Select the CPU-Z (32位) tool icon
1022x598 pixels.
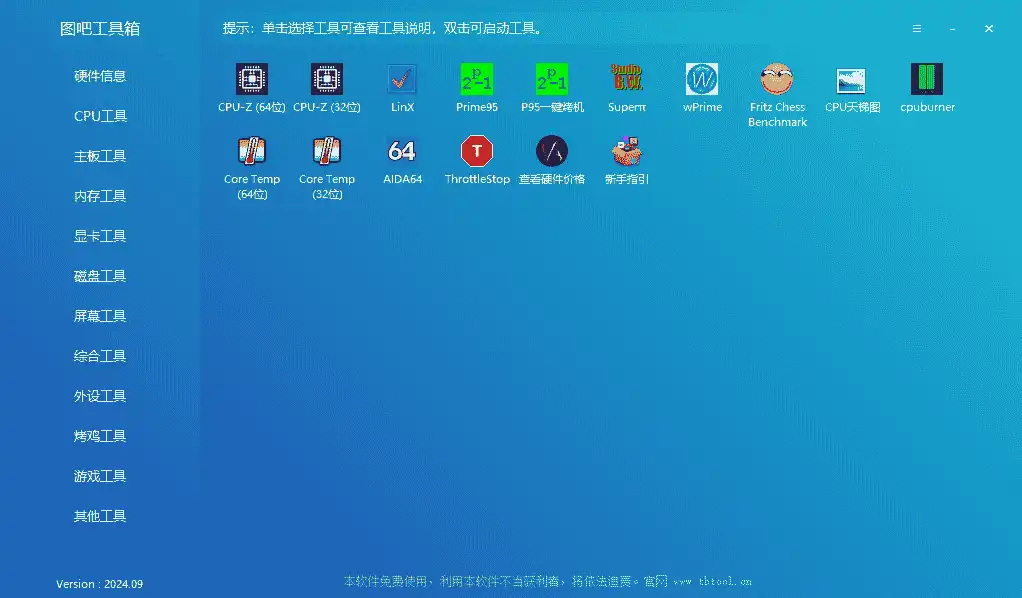click(x=327, y=79)
